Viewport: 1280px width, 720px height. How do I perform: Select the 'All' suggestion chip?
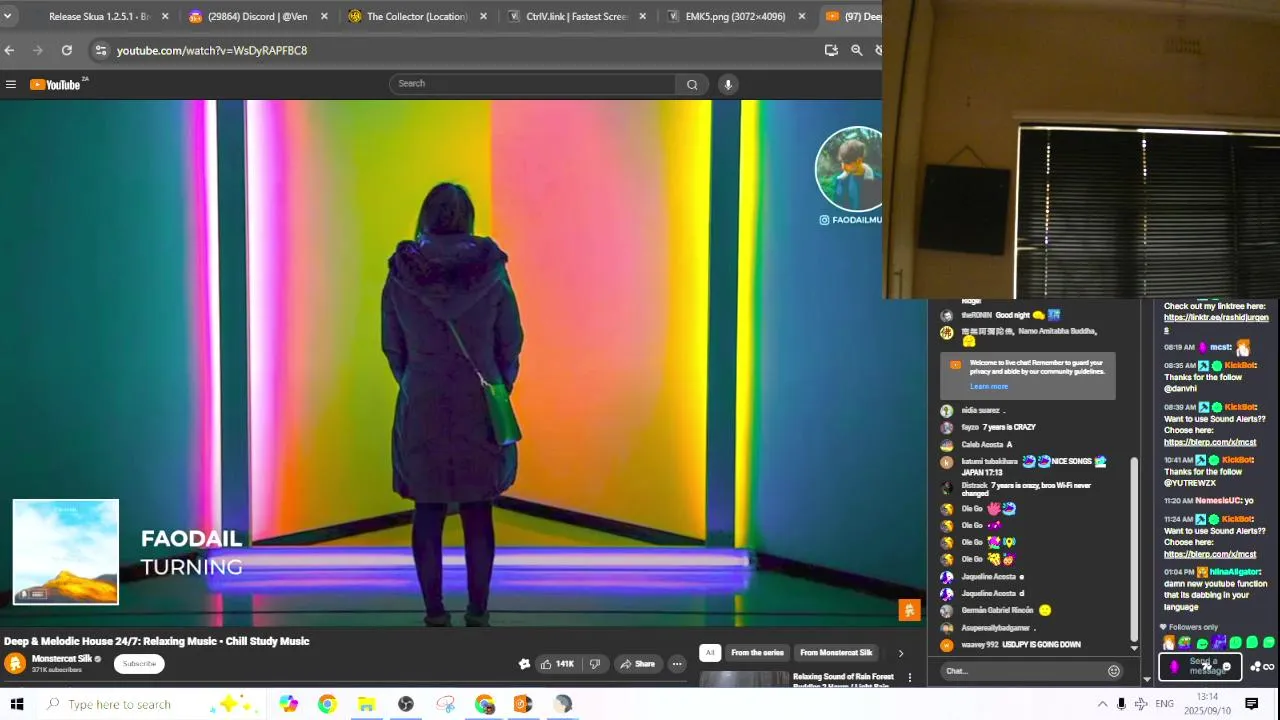tap(709, 653)
